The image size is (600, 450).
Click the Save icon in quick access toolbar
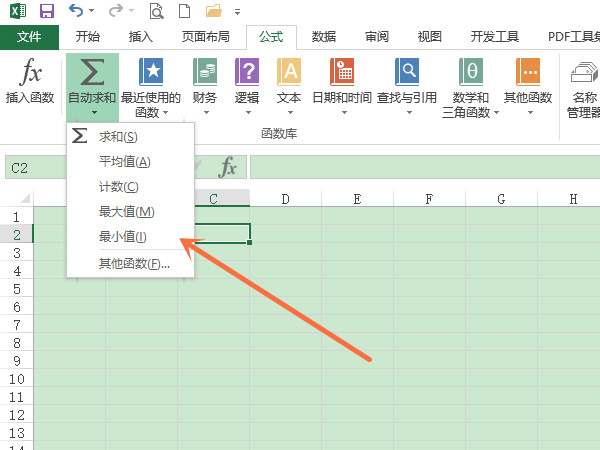pos(46,12)
